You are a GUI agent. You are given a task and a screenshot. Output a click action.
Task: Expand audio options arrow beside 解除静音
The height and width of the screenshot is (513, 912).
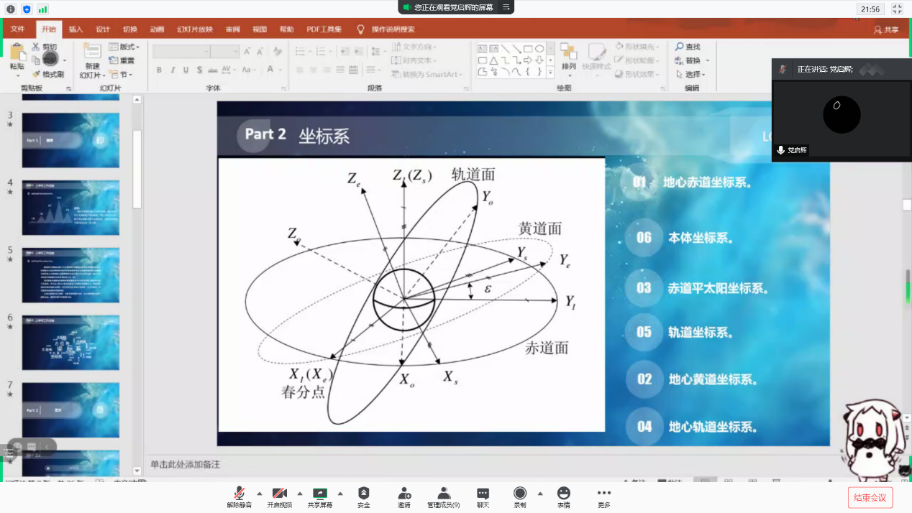click(x=259, y=493)
